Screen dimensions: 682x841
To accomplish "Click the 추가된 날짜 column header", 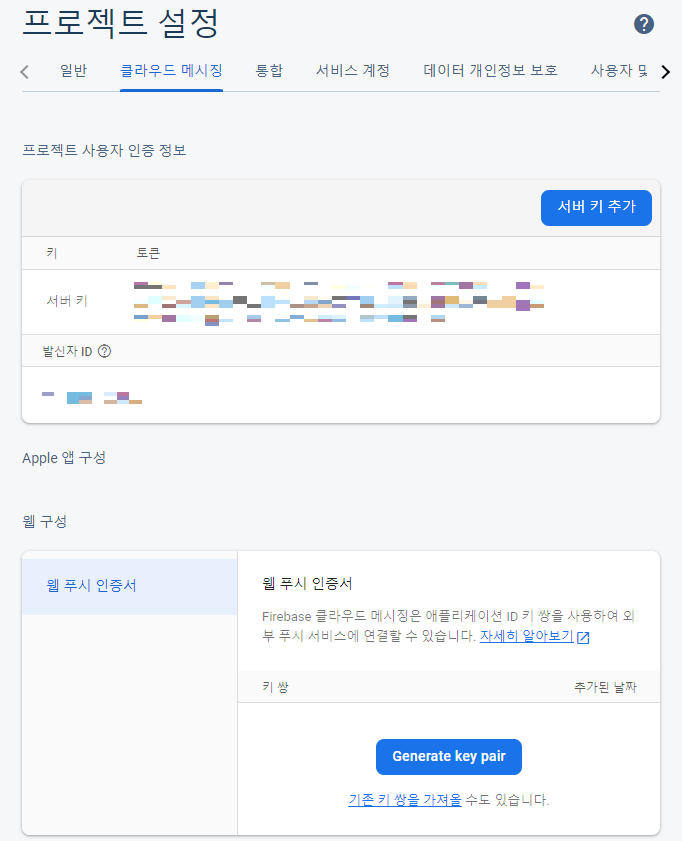I will [x=605, y=687].
